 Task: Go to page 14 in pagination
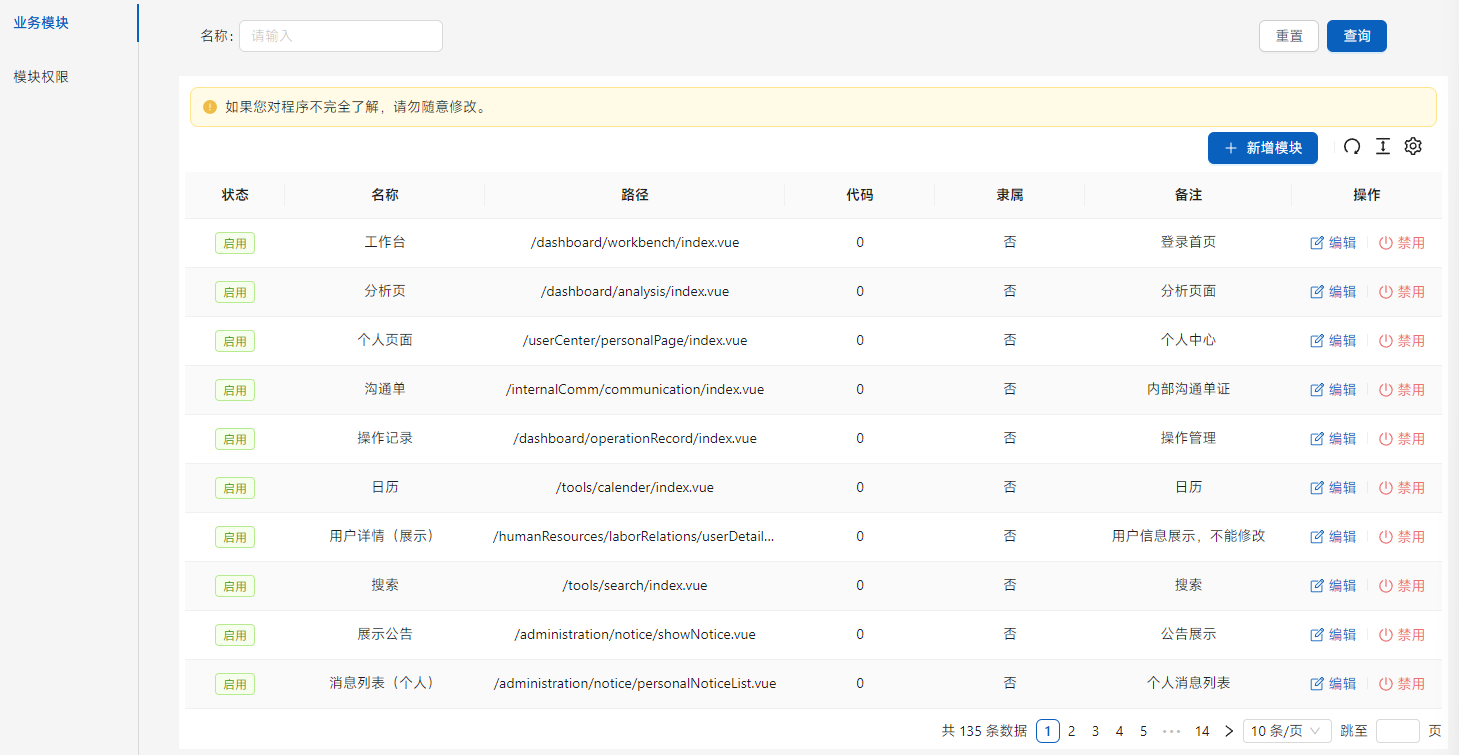click(x=1202, y=731)
